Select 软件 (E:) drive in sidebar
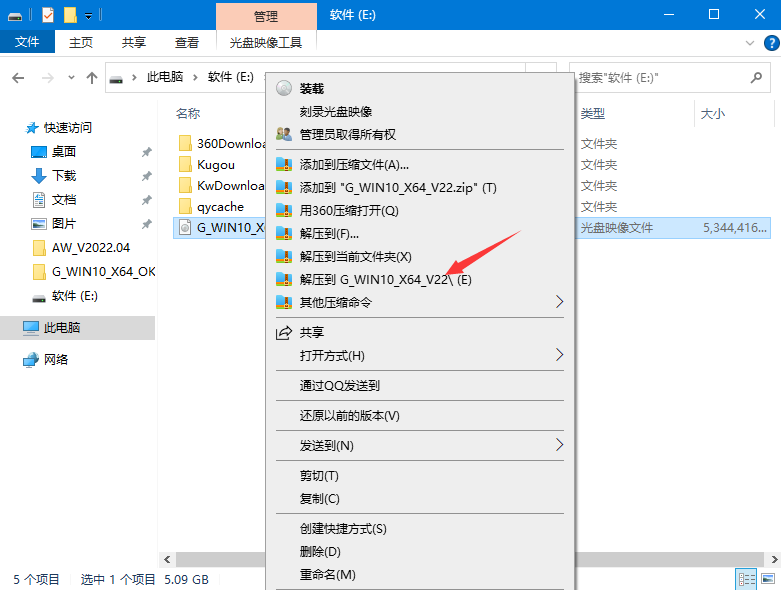Viewport: 781px width, 590px height. (x=75, y=296)
